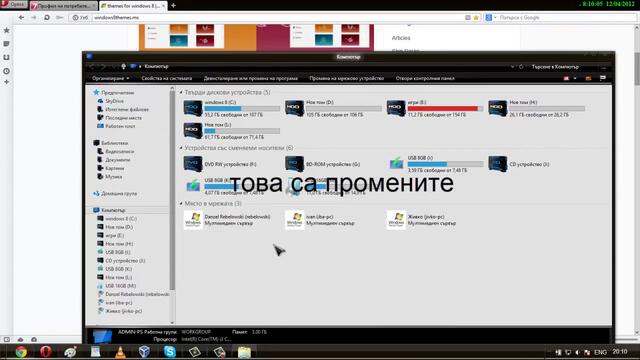The height and width of the screenshot is (360, 640).
Task: Click the windows 8 (C:) capacity bar
Action: tap(242, 109)
